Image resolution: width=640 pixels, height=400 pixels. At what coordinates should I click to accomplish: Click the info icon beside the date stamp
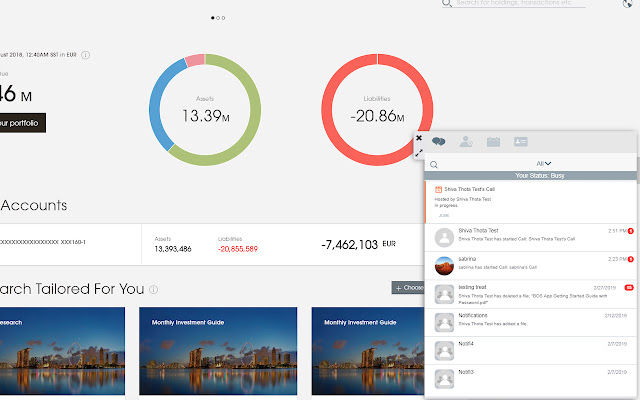pos(85,55)
